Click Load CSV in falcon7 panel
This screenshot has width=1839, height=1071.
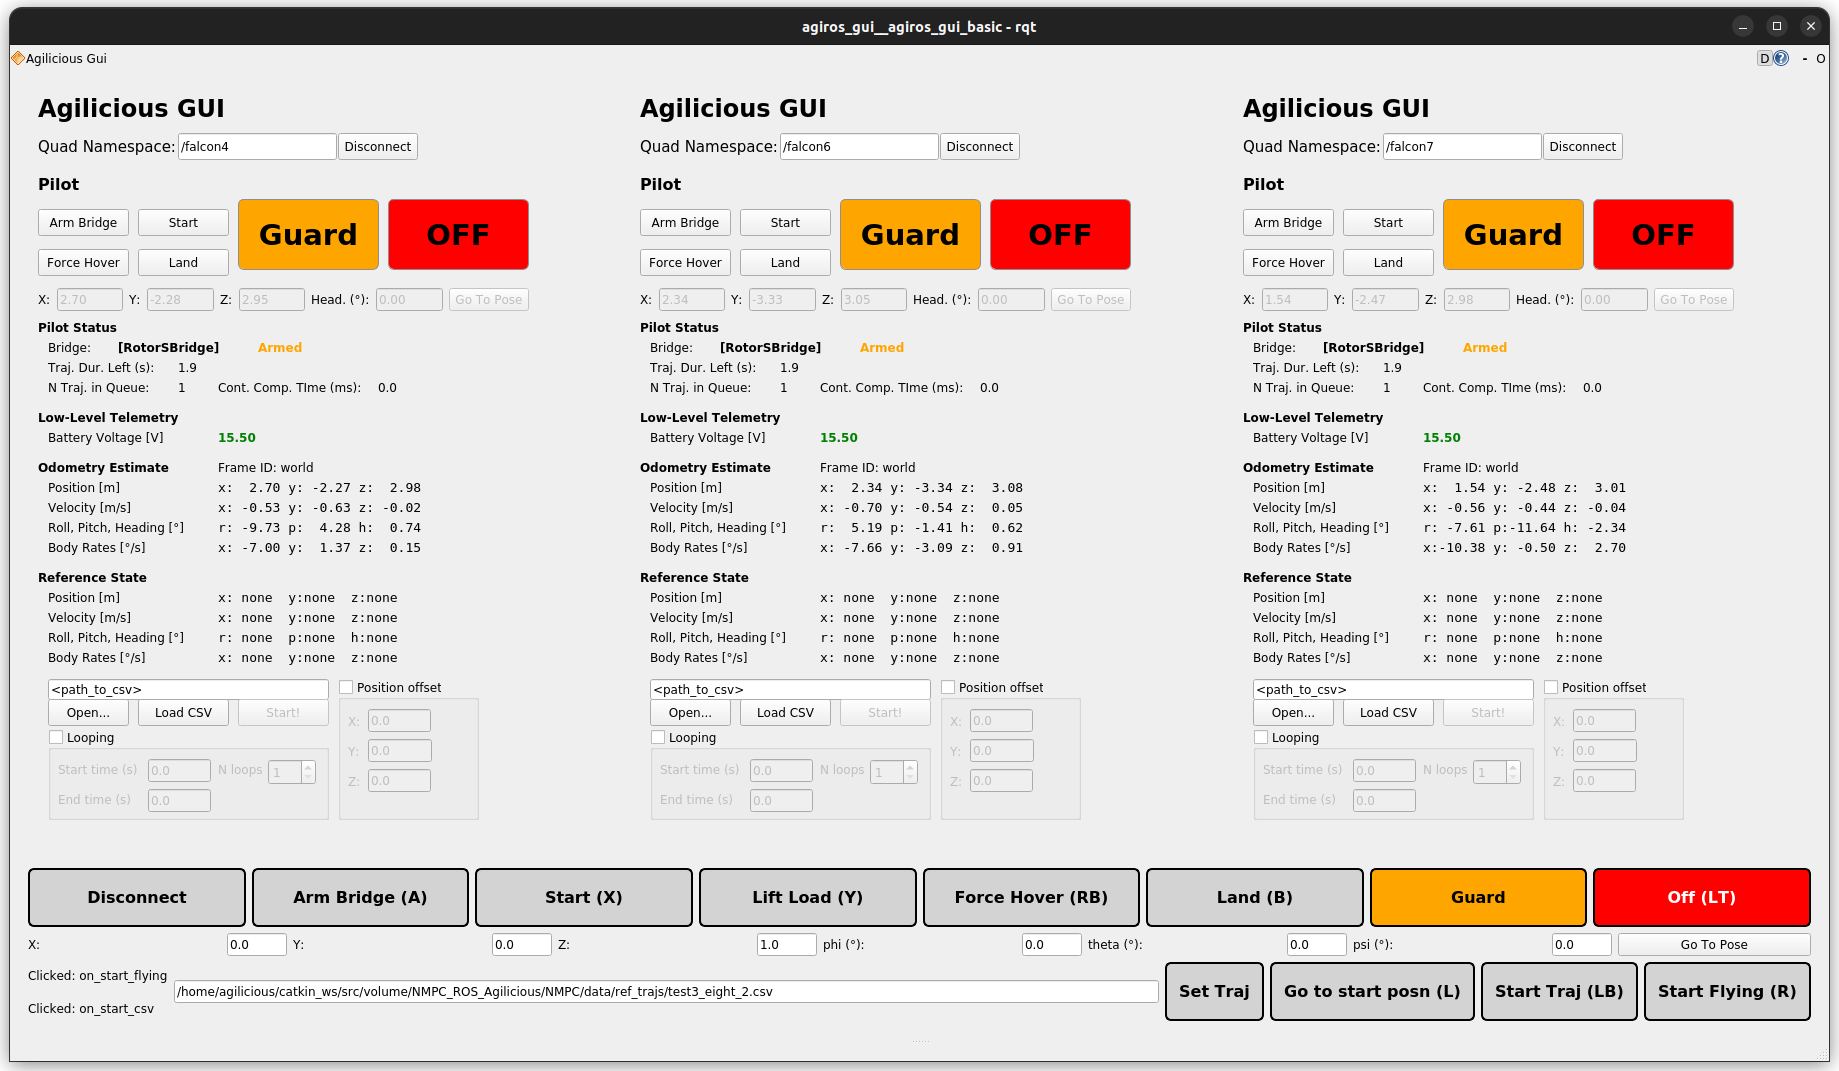(1388, 713)
